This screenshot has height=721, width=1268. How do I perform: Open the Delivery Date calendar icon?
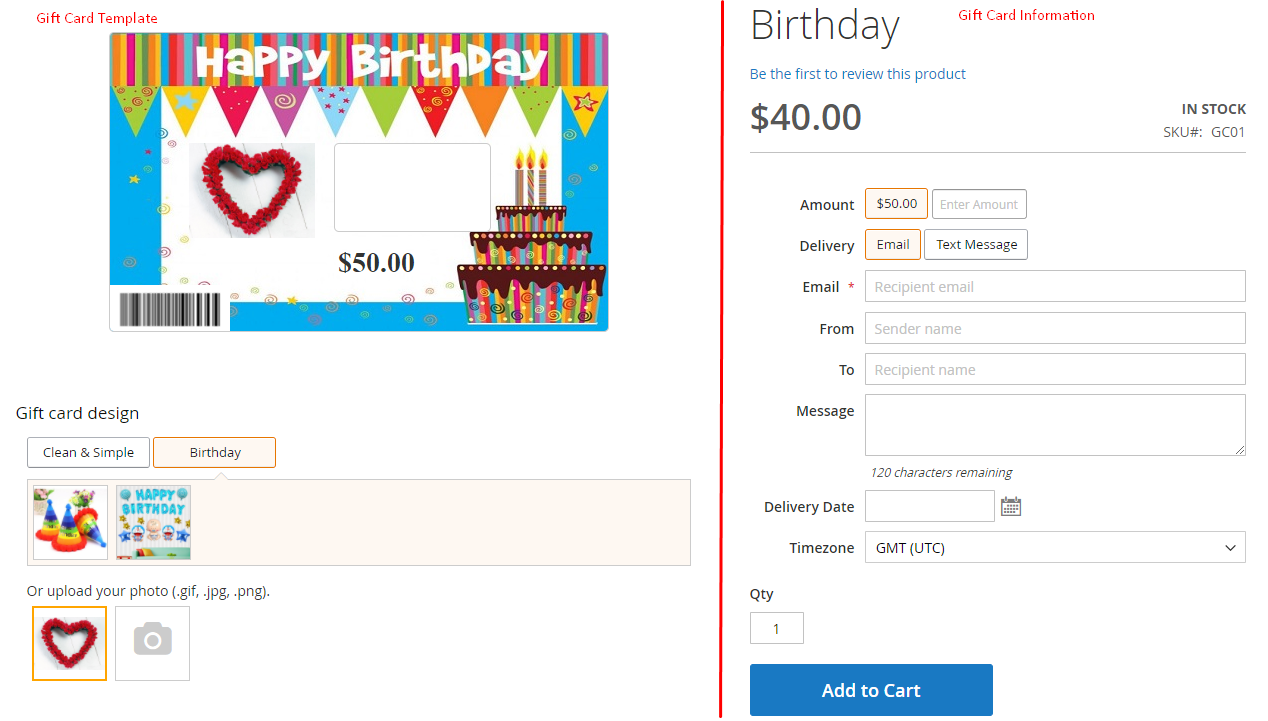pos(1011,507)
